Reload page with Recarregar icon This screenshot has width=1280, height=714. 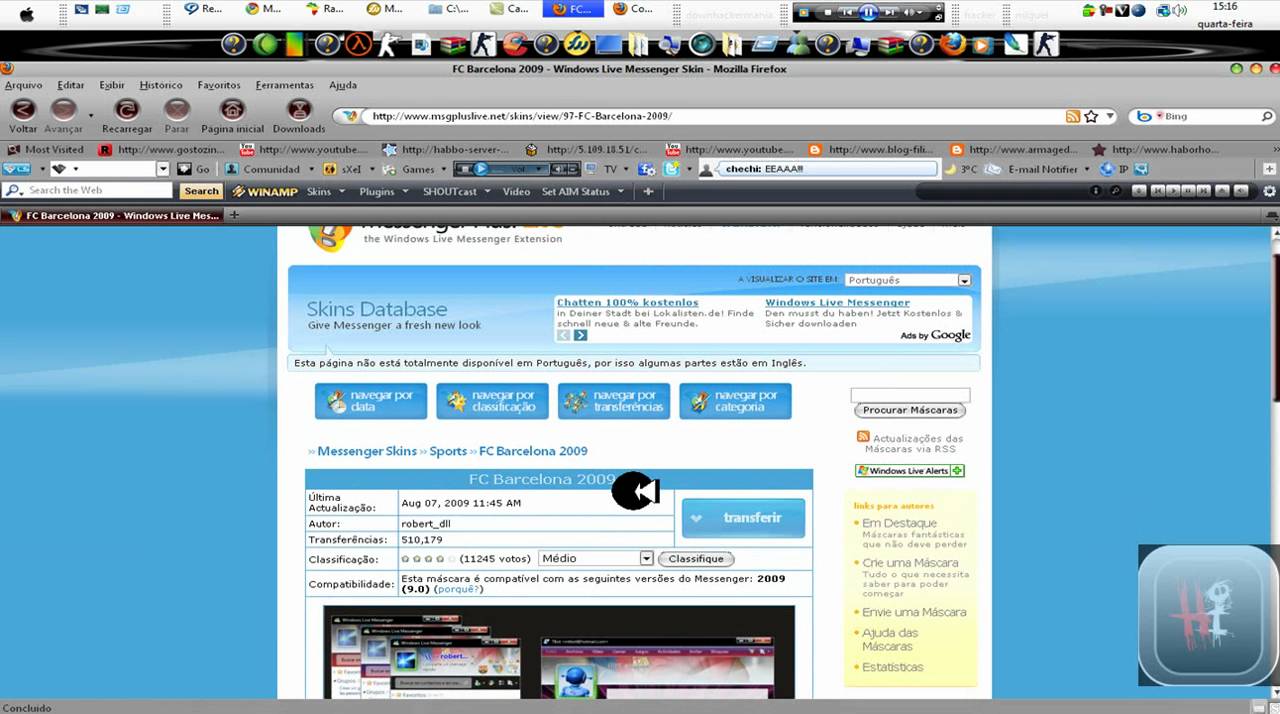pos(127,110)
